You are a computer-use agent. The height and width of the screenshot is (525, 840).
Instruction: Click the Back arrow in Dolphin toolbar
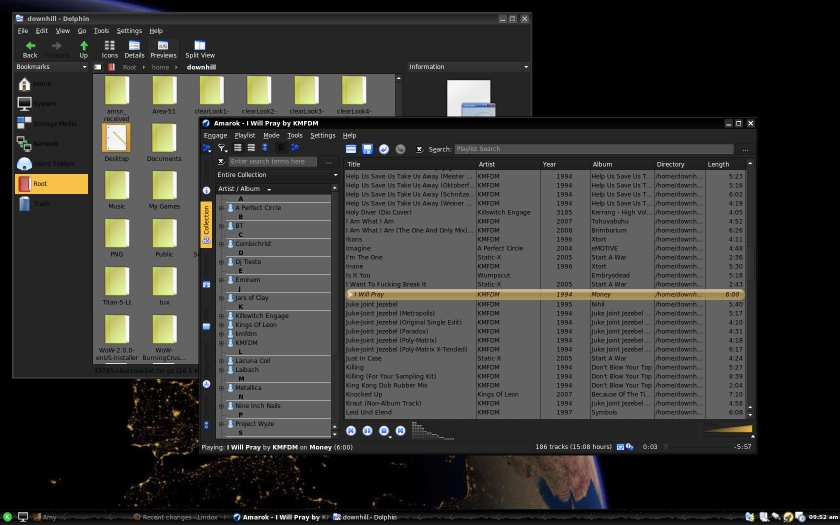(30, 49)
